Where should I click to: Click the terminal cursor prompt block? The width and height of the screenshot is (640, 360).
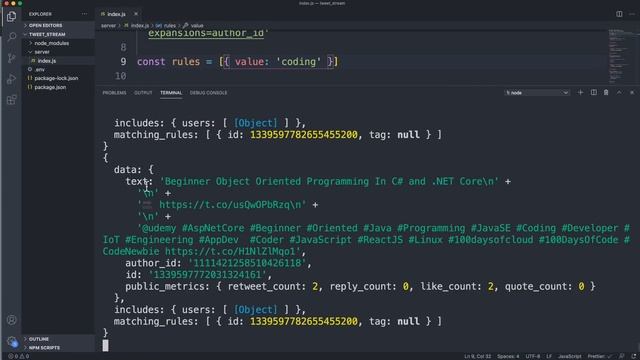pos(106,345)
